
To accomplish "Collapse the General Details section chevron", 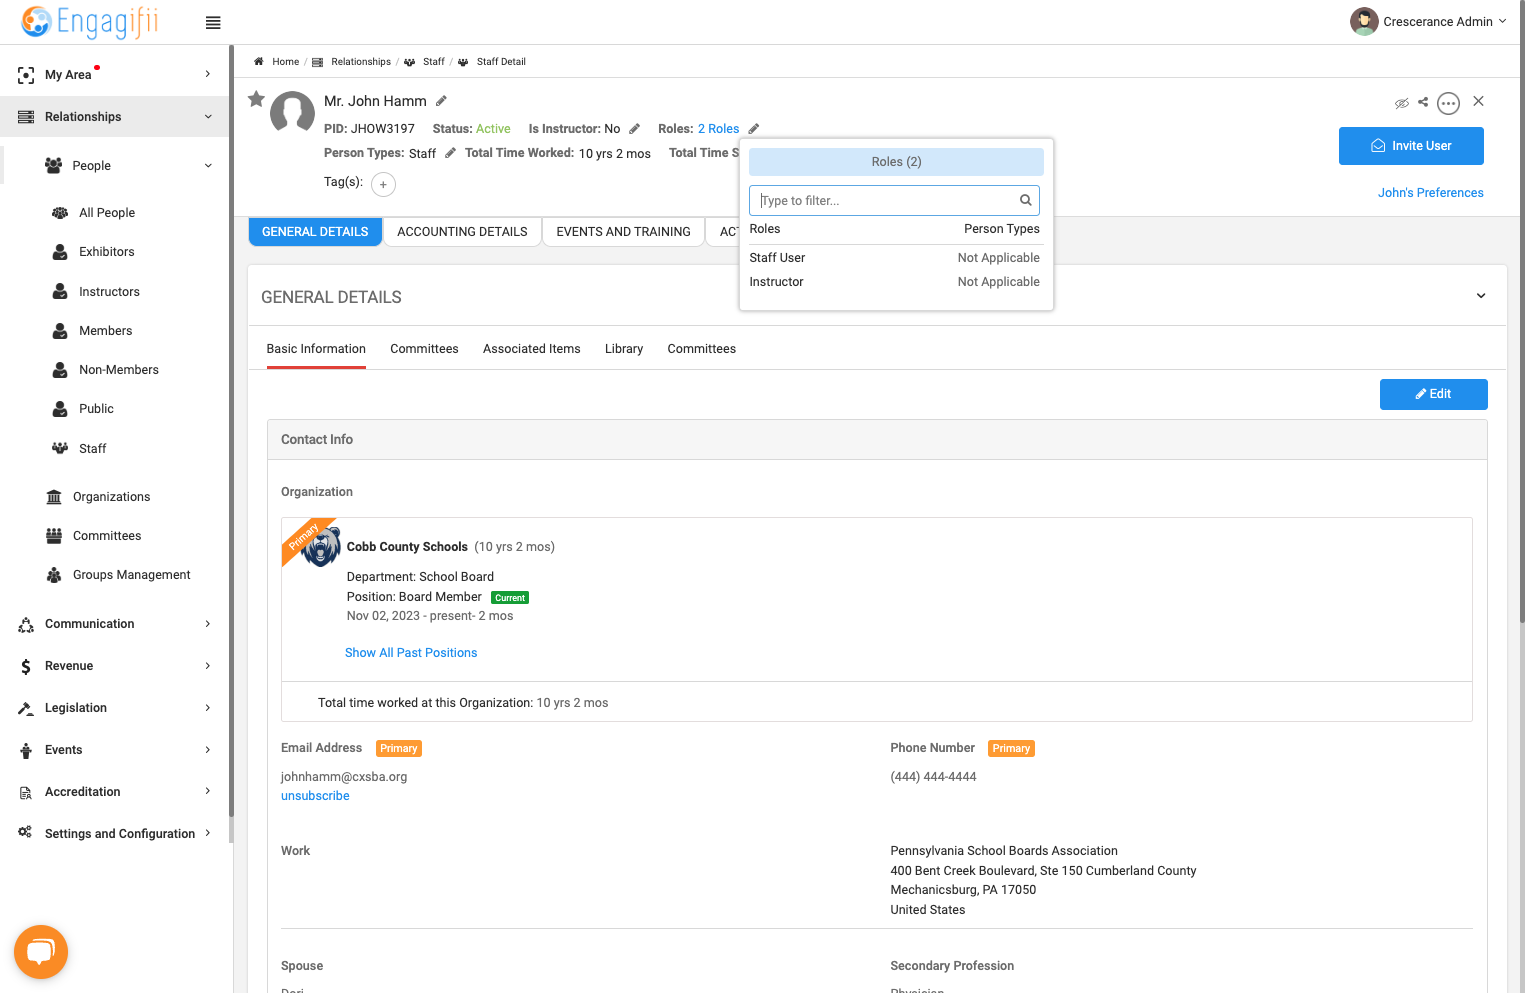I will pyautogui.click(x=1481, y=296).
